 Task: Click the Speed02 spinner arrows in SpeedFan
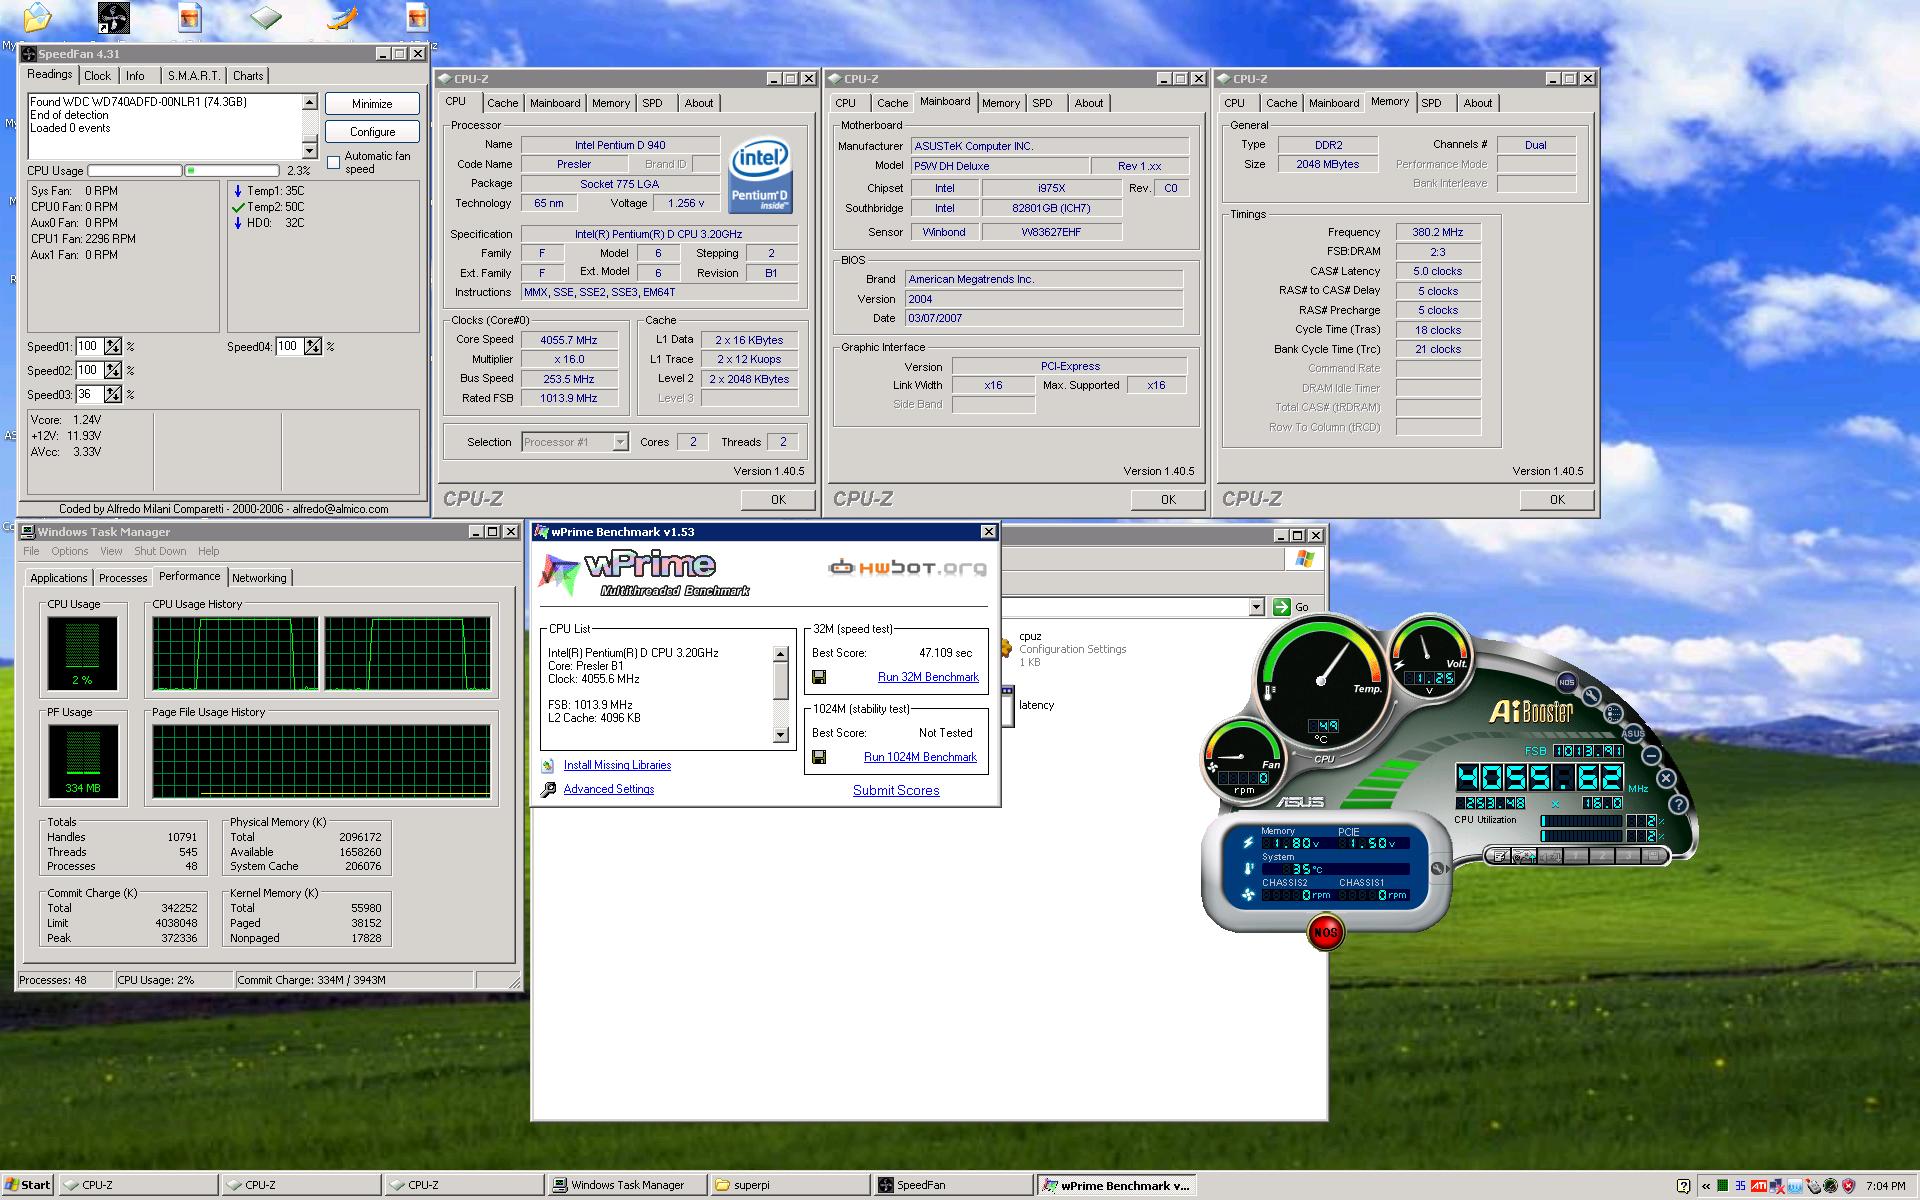coord(113,370)
